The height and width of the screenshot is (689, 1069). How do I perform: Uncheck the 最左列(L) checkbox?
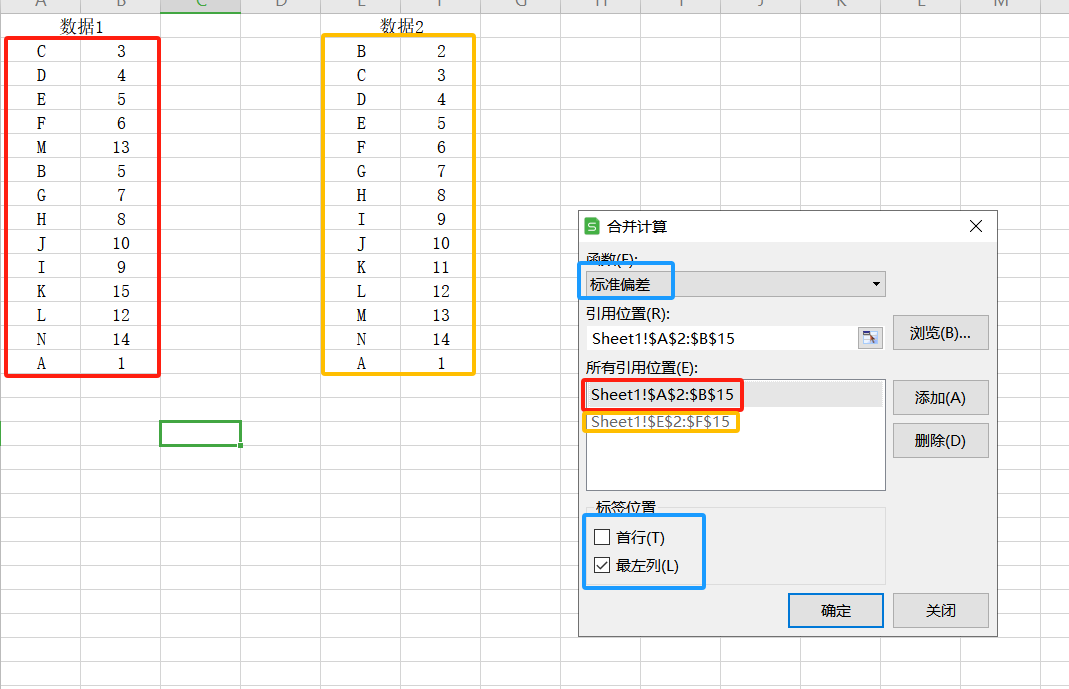[x=602, y=565]
